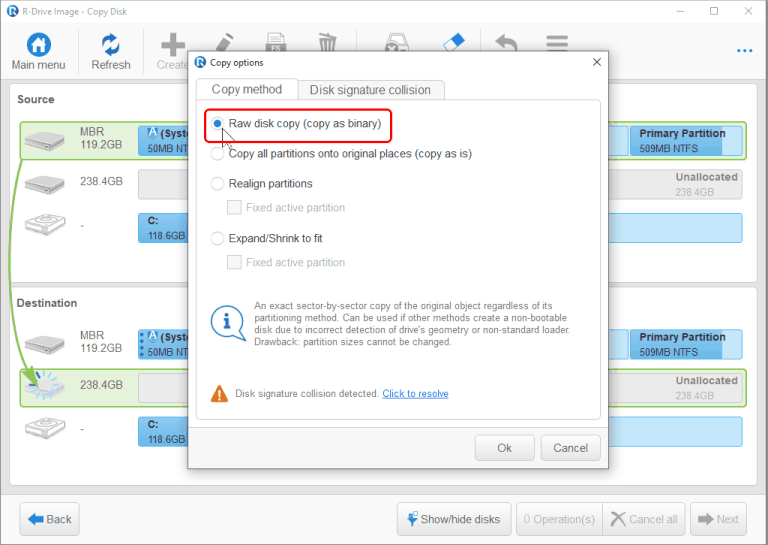Click the Show/hide disks button

pyautogui.click(x=454, y=519)
